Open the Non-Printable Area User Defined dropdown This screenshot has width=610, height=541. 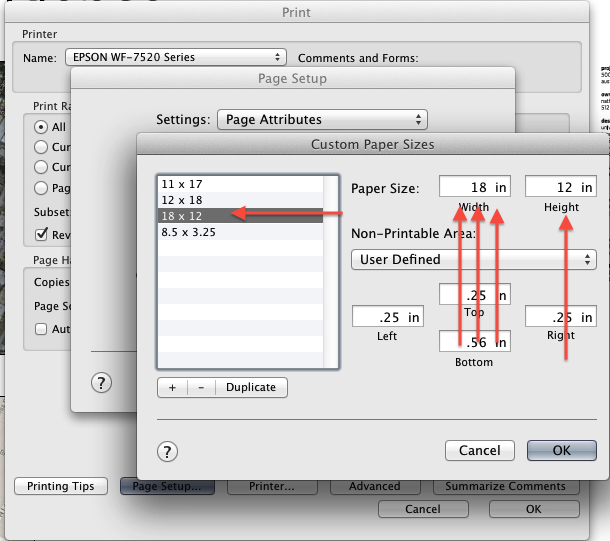click(x=473, y=259)
